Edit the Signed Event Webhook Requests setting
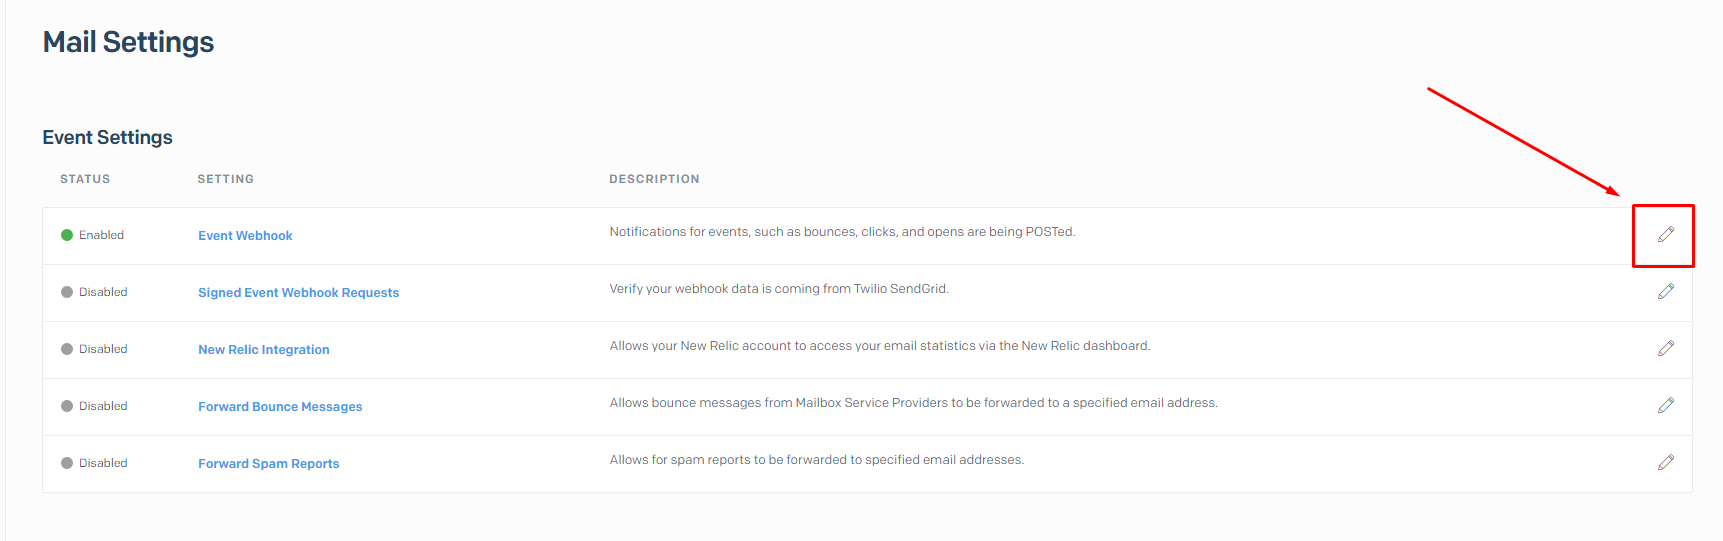The width and height of the screenshot is (1723, 541). pos(1665,291)
